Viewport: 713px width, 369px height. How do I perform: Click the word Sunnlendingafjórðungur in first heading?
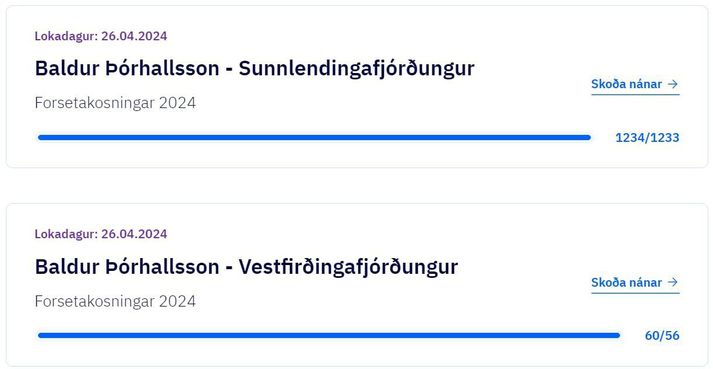pos(356,69)
